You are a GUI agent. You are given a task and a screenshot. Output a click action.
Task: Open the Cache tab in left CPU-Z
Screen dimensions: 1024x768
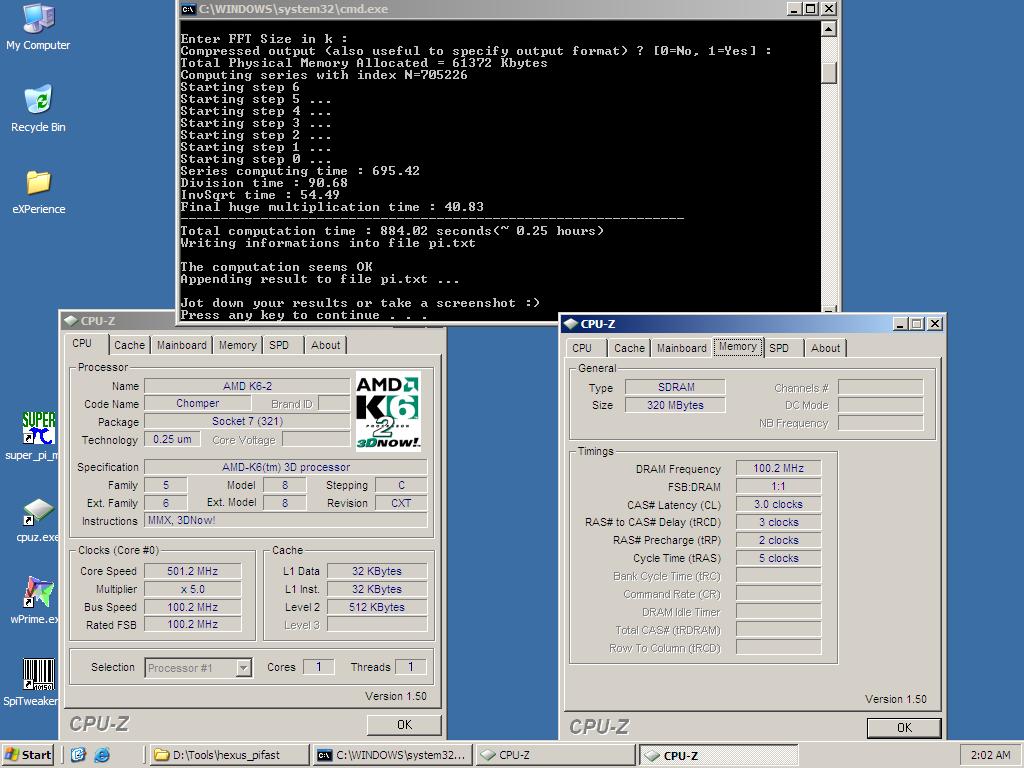129,345
